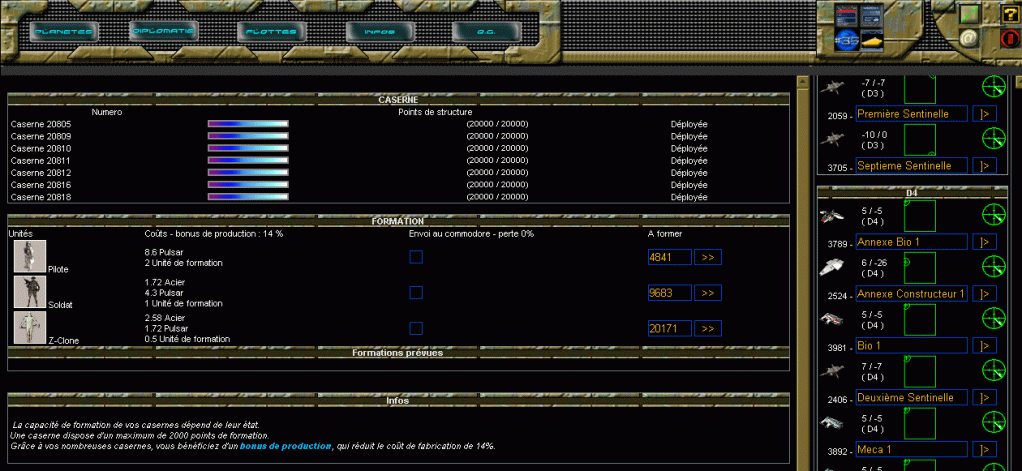Expand the Annexe Bio 1 fleet arrow

click(984, 242)
